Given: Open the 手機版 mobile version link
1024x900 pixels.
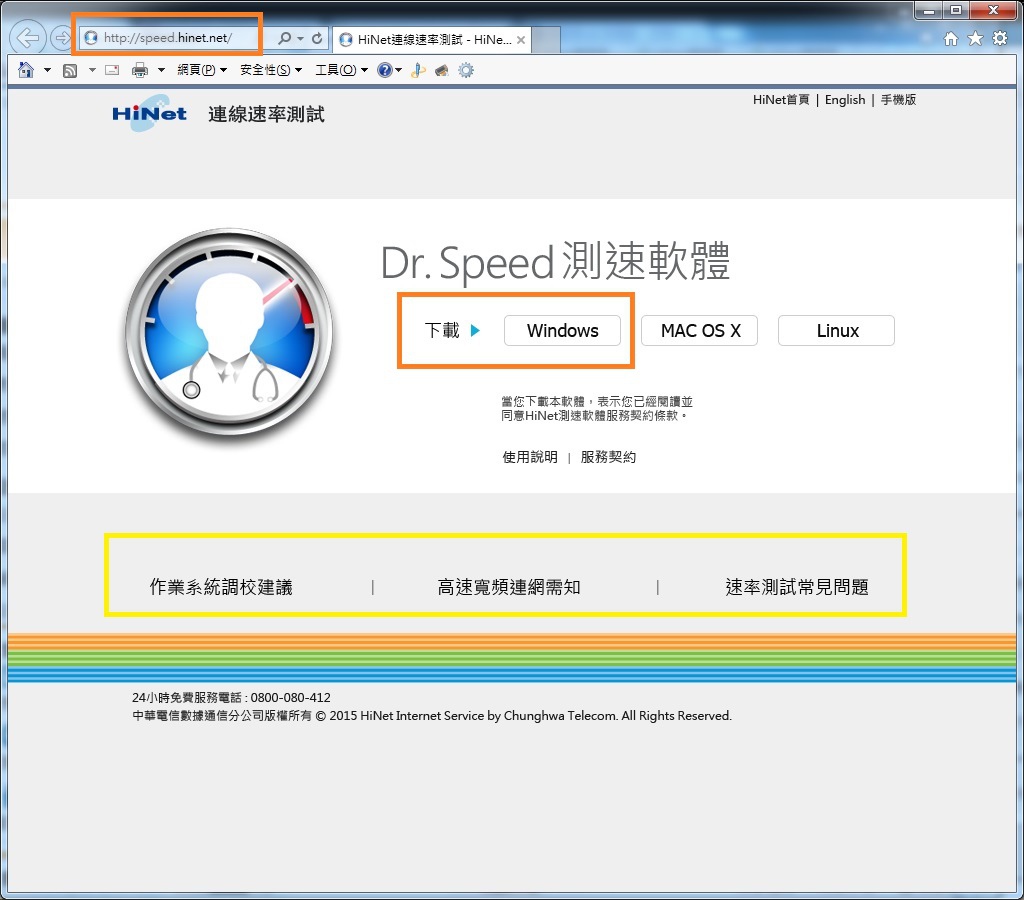Looking at the screenshot, I should tap(898, 100).
